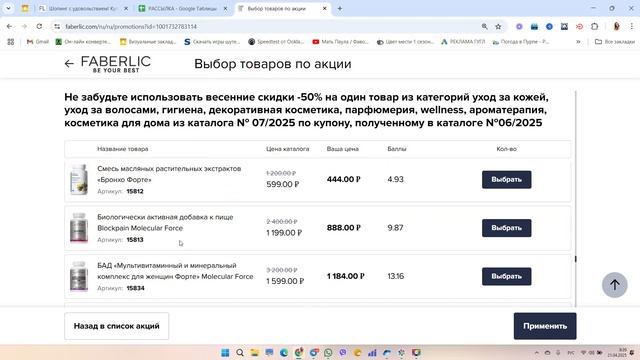Click Выбрать for Blockpain Molecular Force
This screenshot has height=360, width=640.
point(506,228)
